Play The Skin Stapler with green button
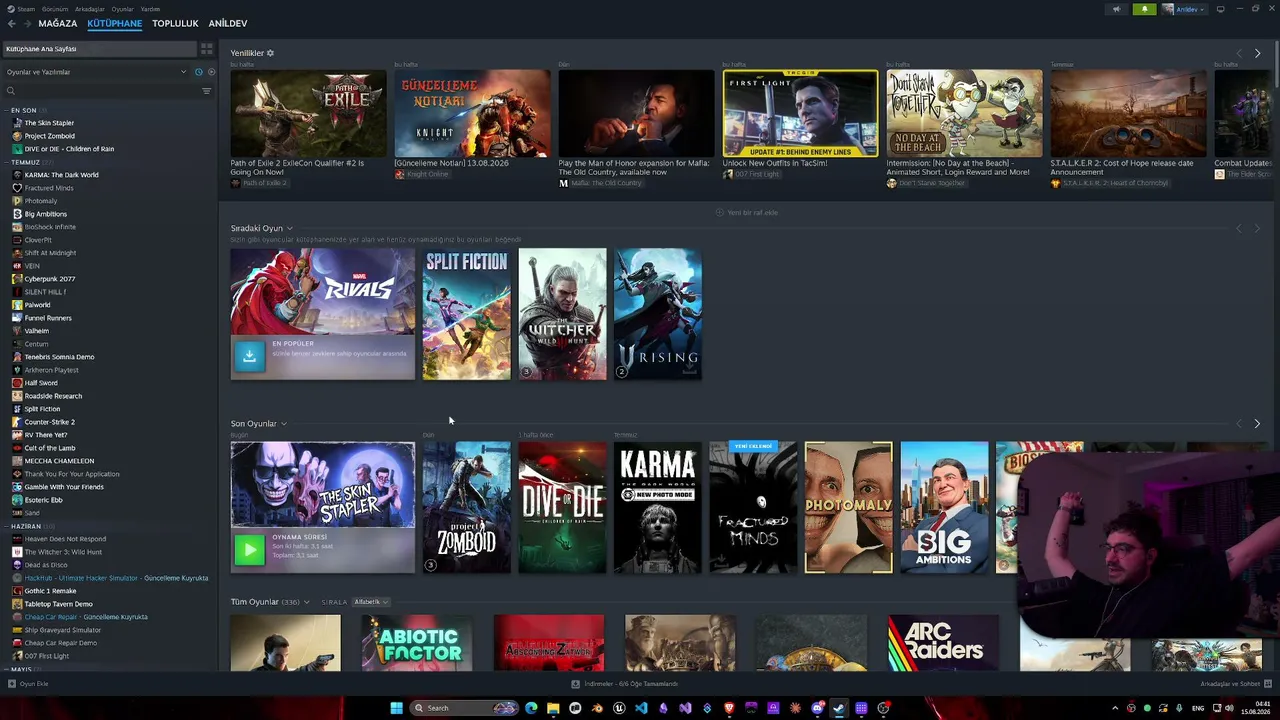This screenshot has height=720, width=1280. (249, 549)
